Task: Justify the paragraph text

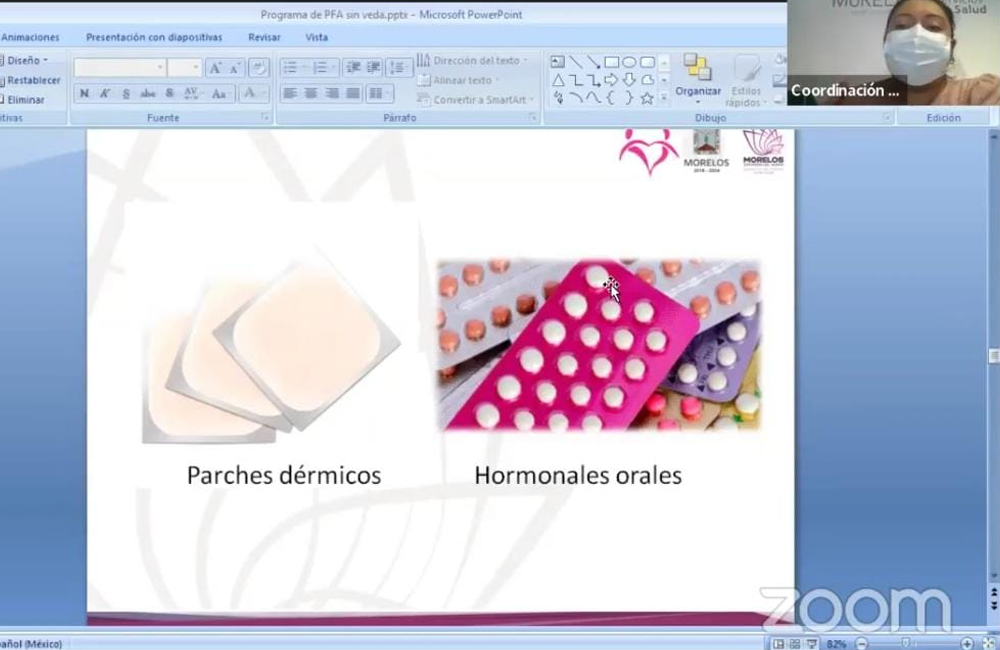Action: (x=353, y=94)
